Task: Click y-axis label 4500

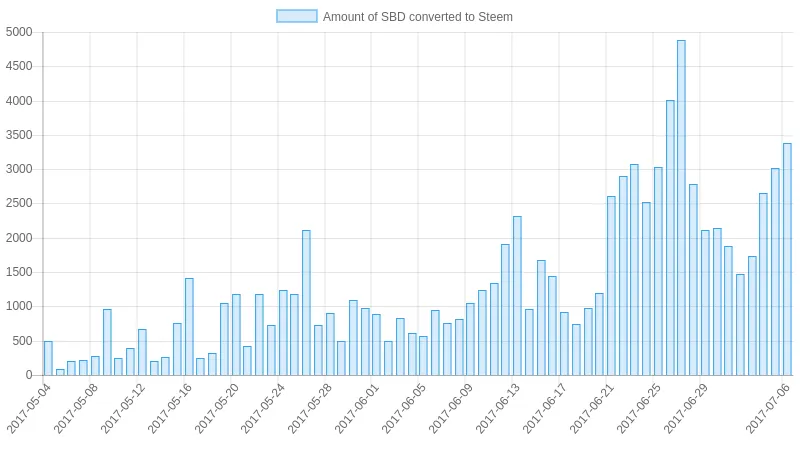Action: point(19,66)
